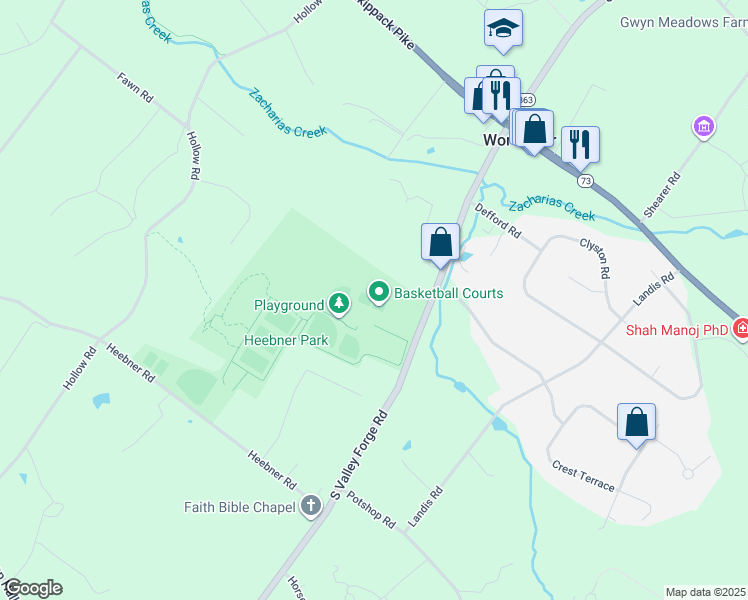Open the shopping bag marker above Crest Terrace
The width and height of the screenshot is (748, 600).
click(636, 423)
